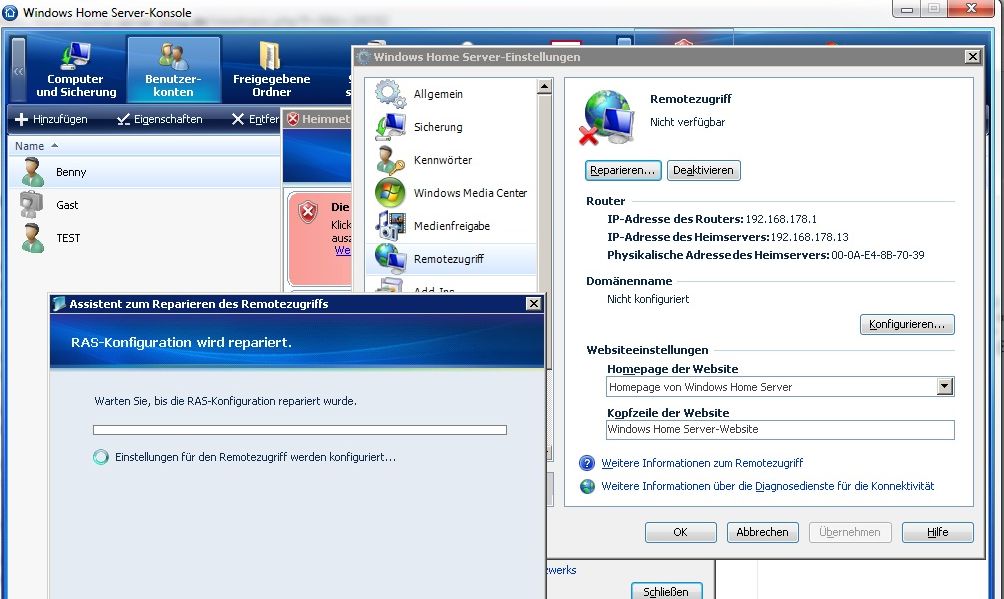Click the red shield warning icon

[308, 211]
